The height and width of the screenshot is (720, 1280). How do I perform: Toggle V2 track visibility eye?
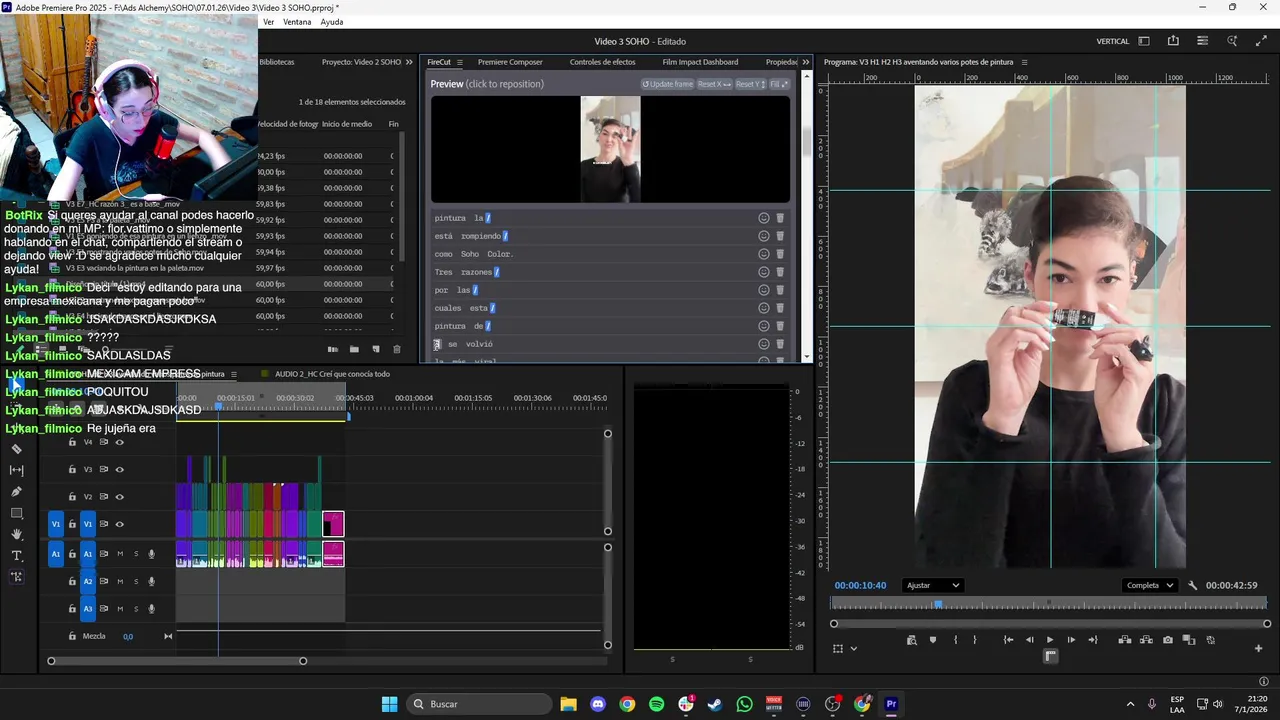click(x=119, y=497)
